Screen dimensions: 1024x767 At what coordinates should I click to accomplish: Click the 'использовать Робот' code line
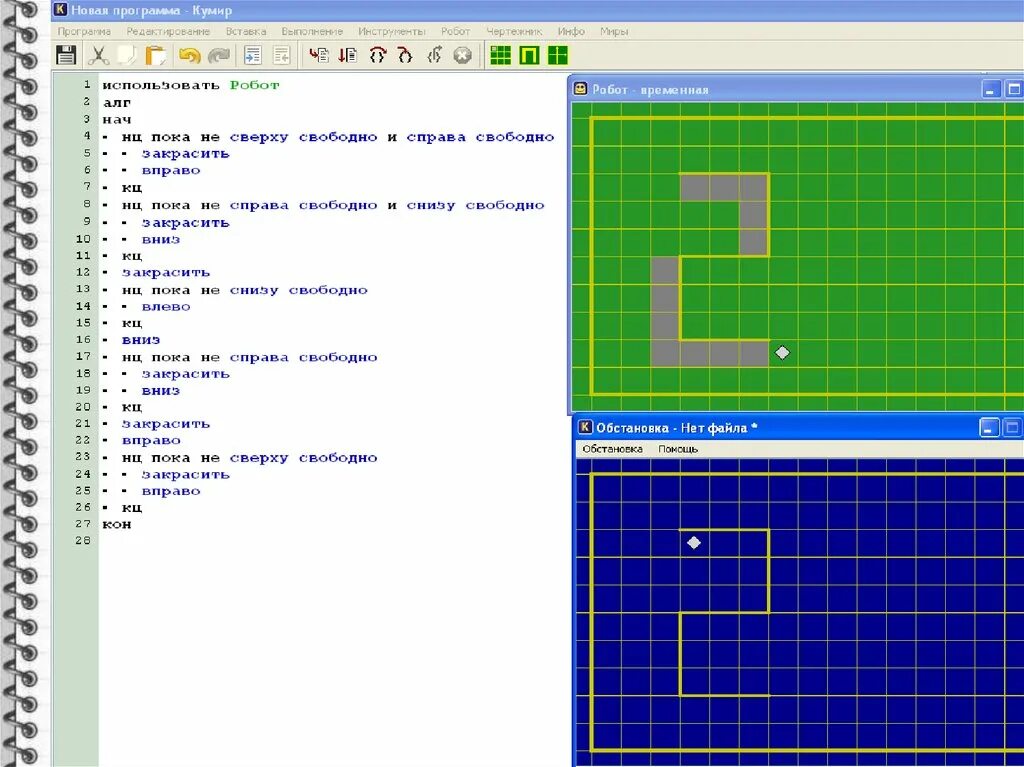click(191, 85)
